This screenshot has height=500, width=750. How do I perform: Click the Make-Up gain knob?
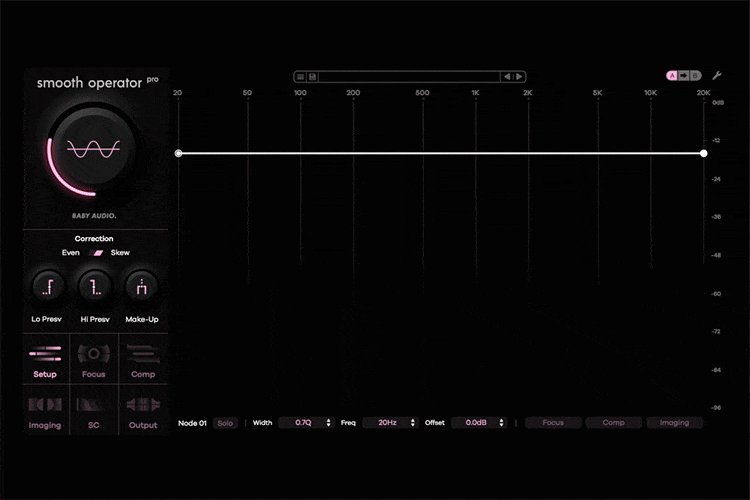pyautogui.click(x=142, y=287)
